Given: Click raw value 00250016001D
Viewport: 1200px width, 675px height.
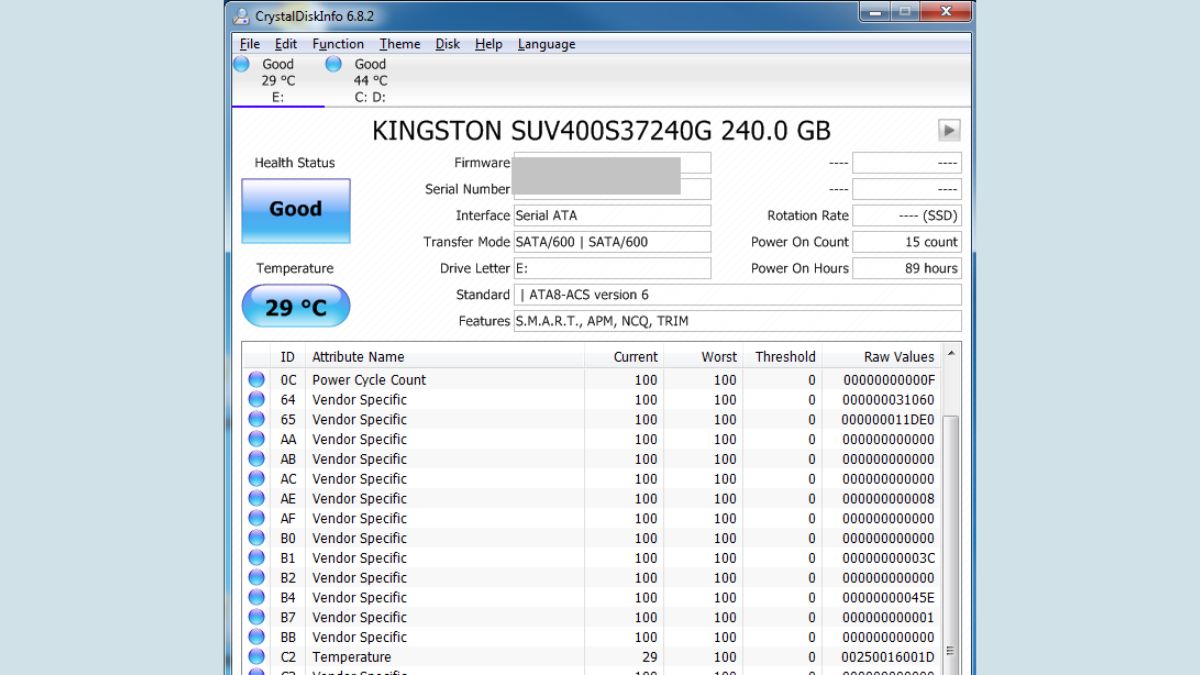Looking at the screenshot, I should tap(888, 657).
